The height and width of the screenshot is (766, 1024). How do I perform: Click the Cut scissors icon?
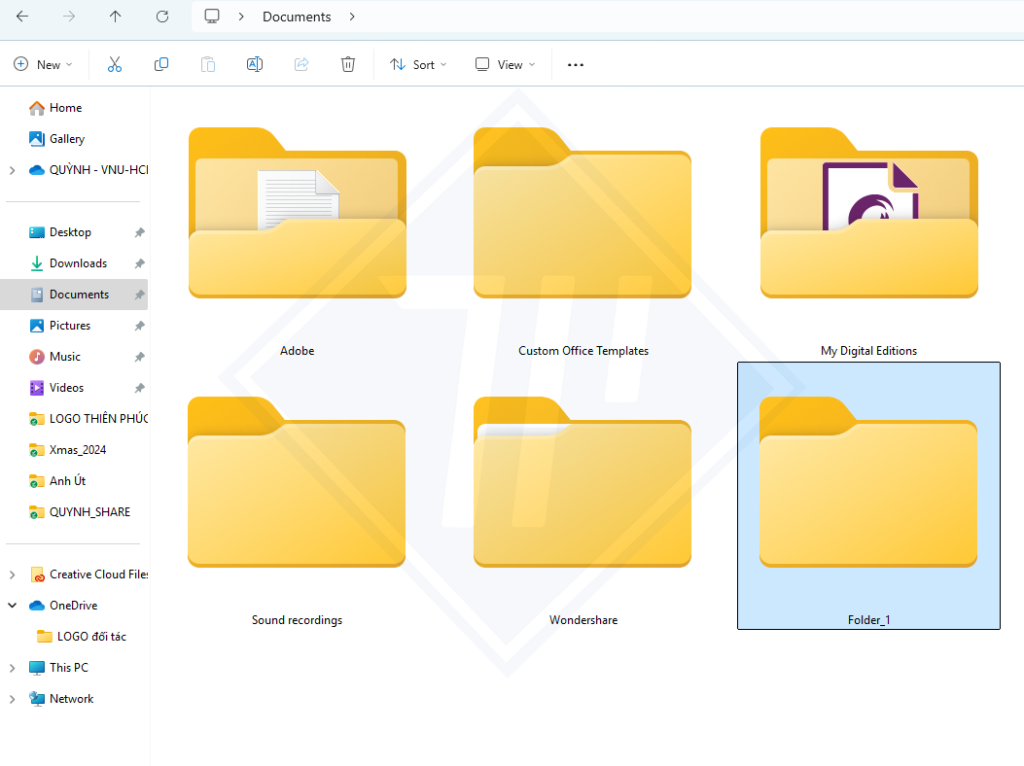[114, 64]
